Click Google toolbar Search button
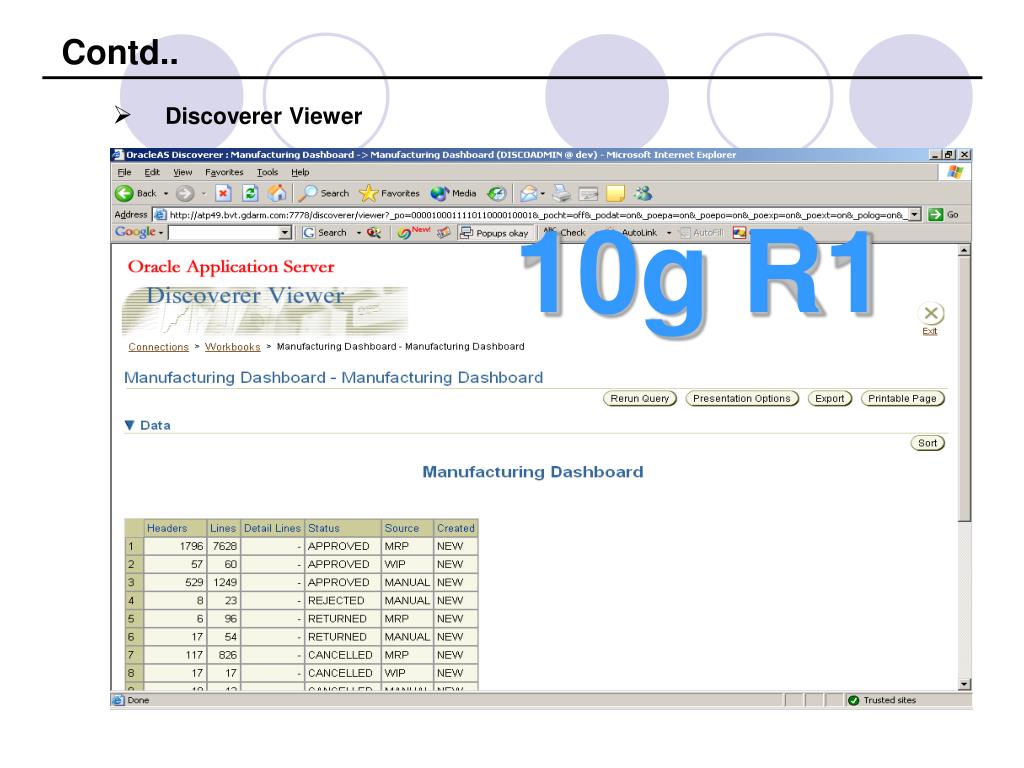 click(x=325, y=232)
